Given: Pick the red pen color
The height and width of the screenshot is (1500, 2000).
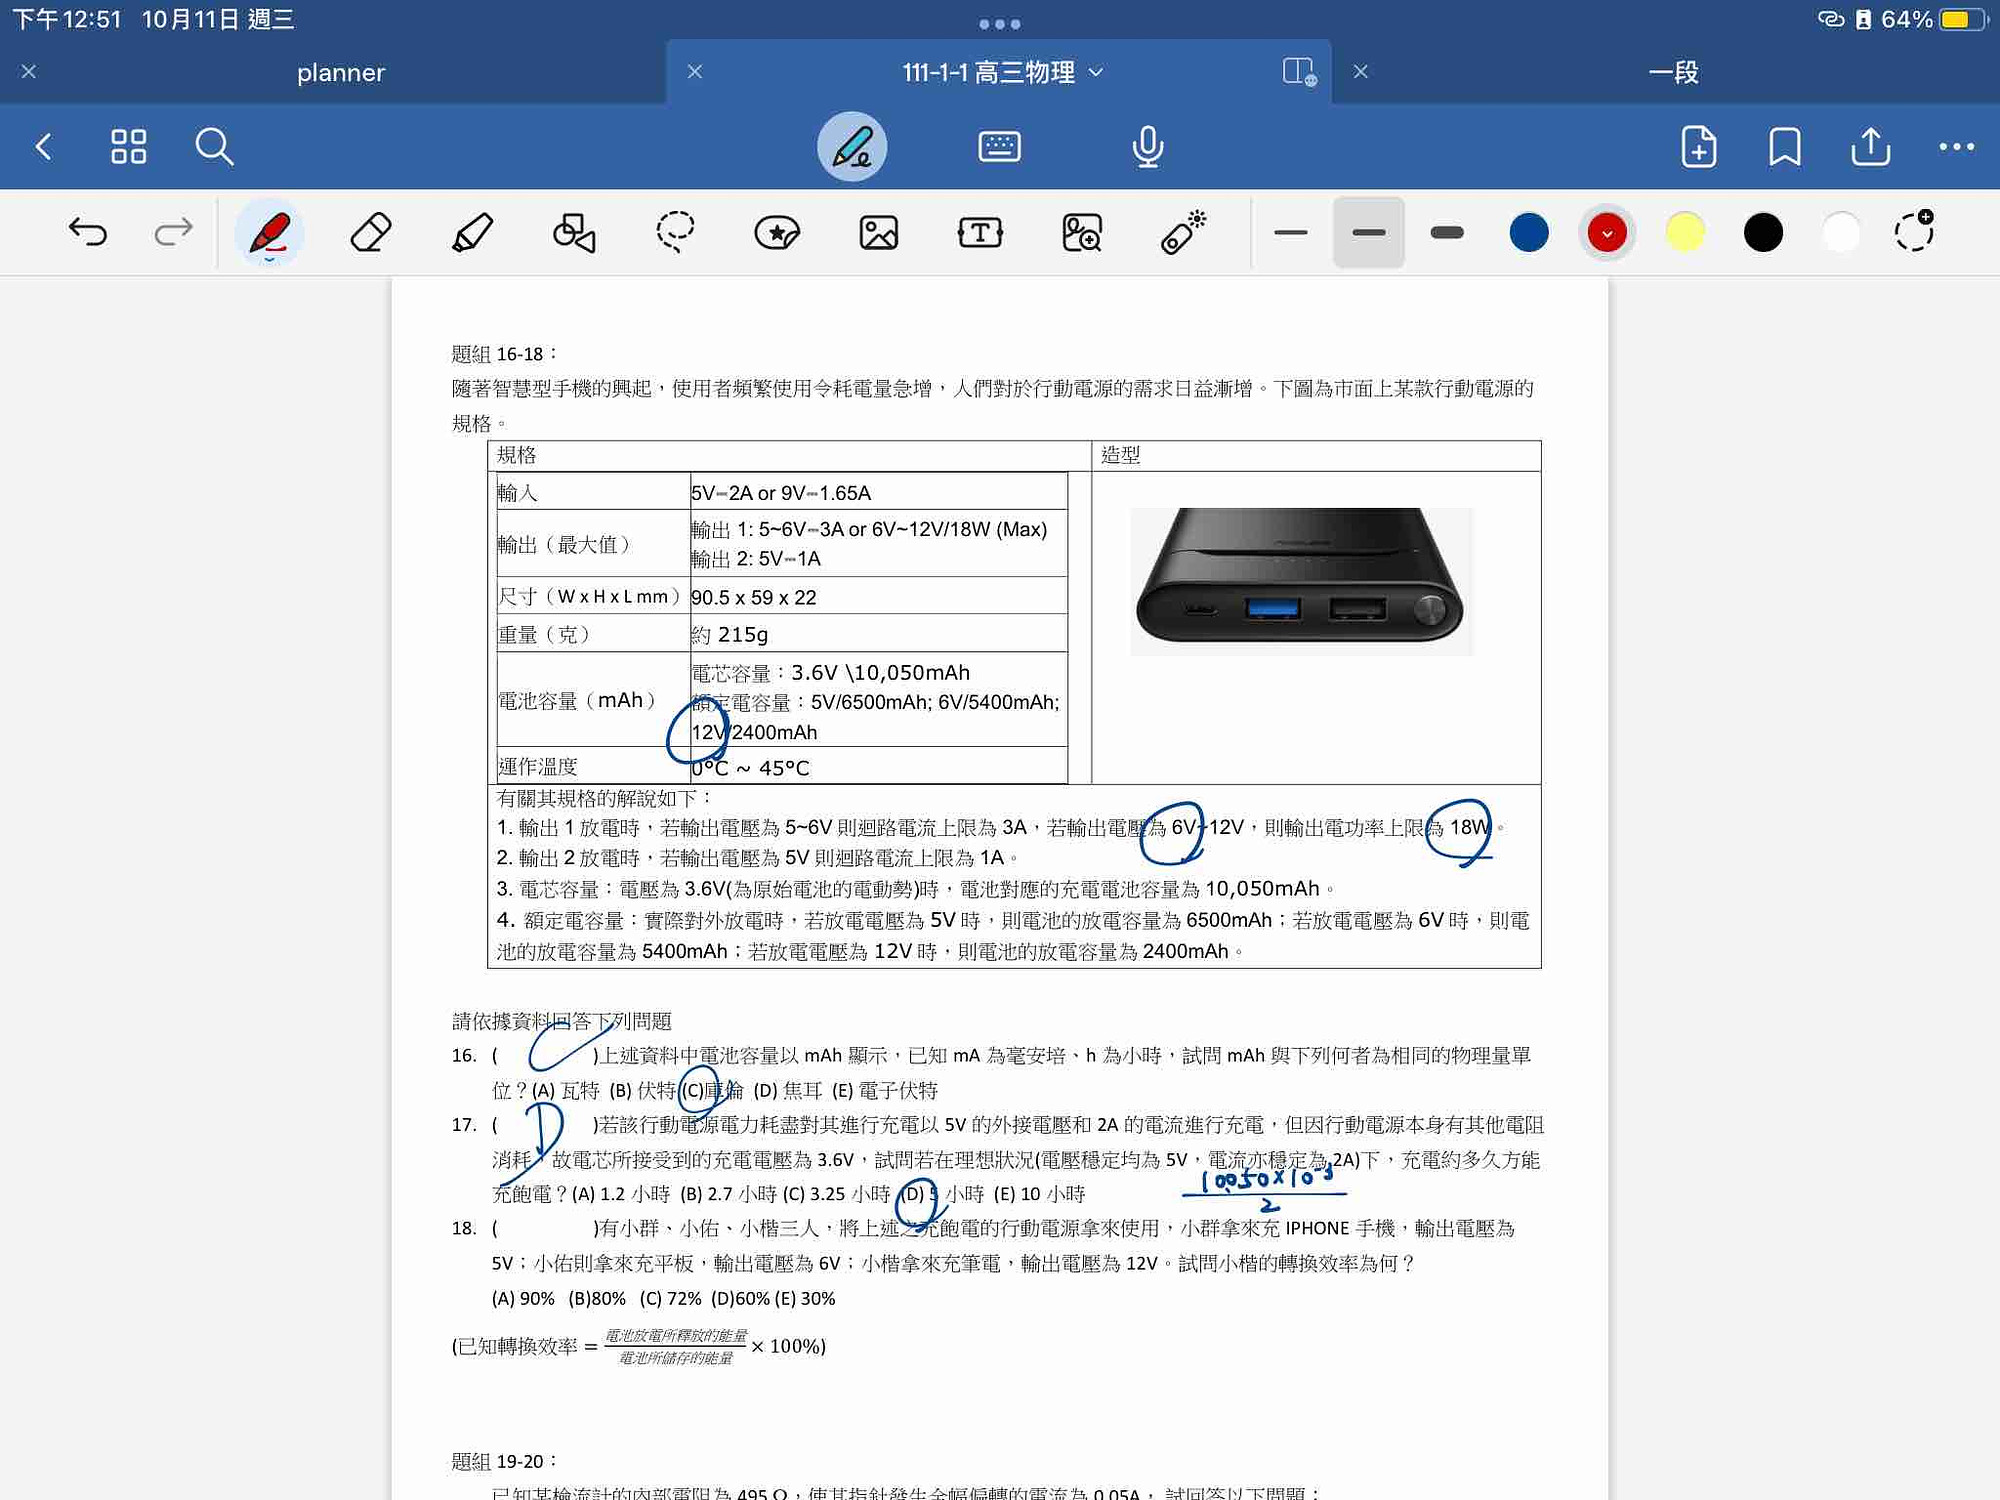Looking at the screenshot, I should pyautogui.click(x=1607, y=232).
